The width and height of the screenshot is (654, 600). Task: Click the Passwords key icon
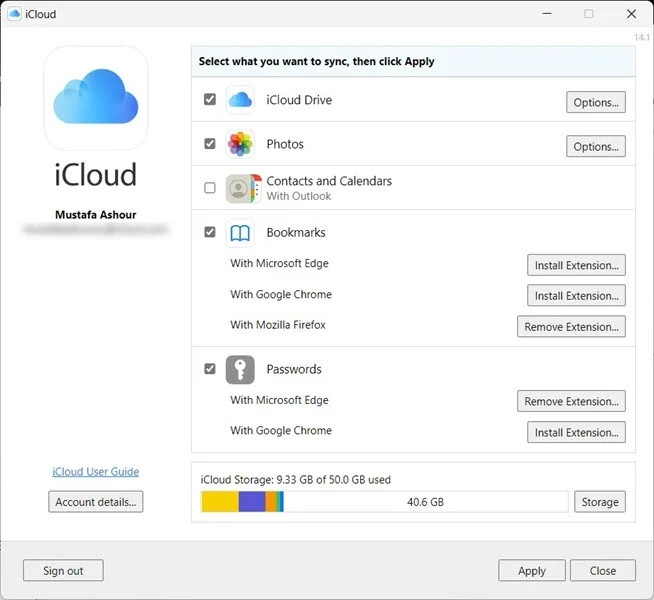pyautogui.click(x=240, y=369)
